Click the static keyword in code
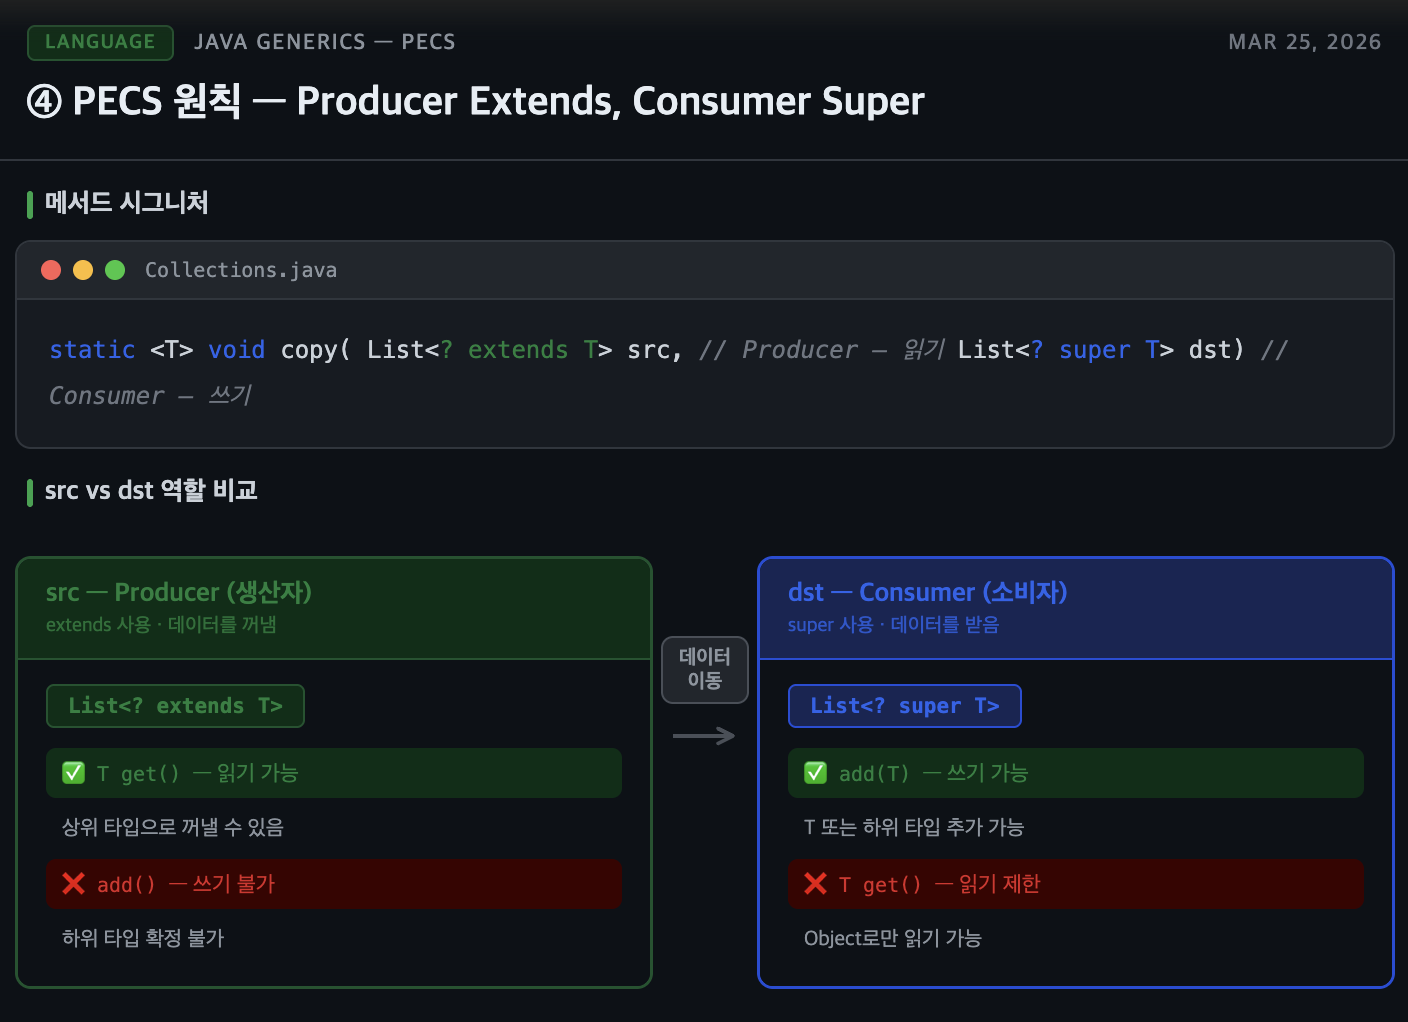 92,350
